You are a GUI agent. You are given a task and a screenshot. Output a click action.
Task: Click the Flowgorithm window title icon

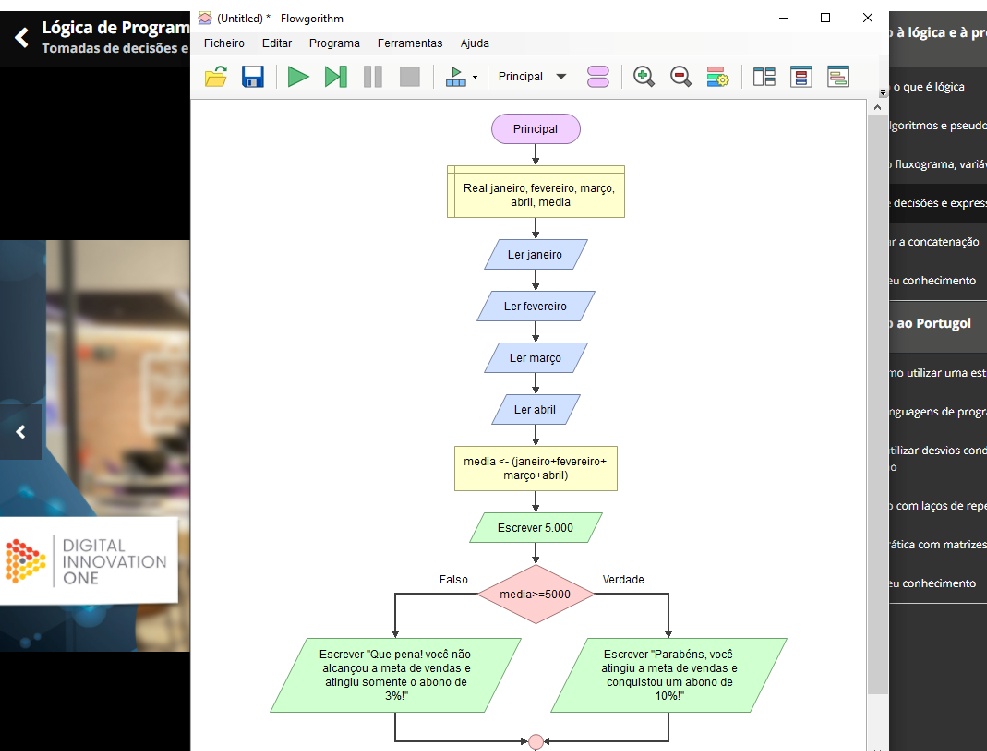[x=205, y=18]
